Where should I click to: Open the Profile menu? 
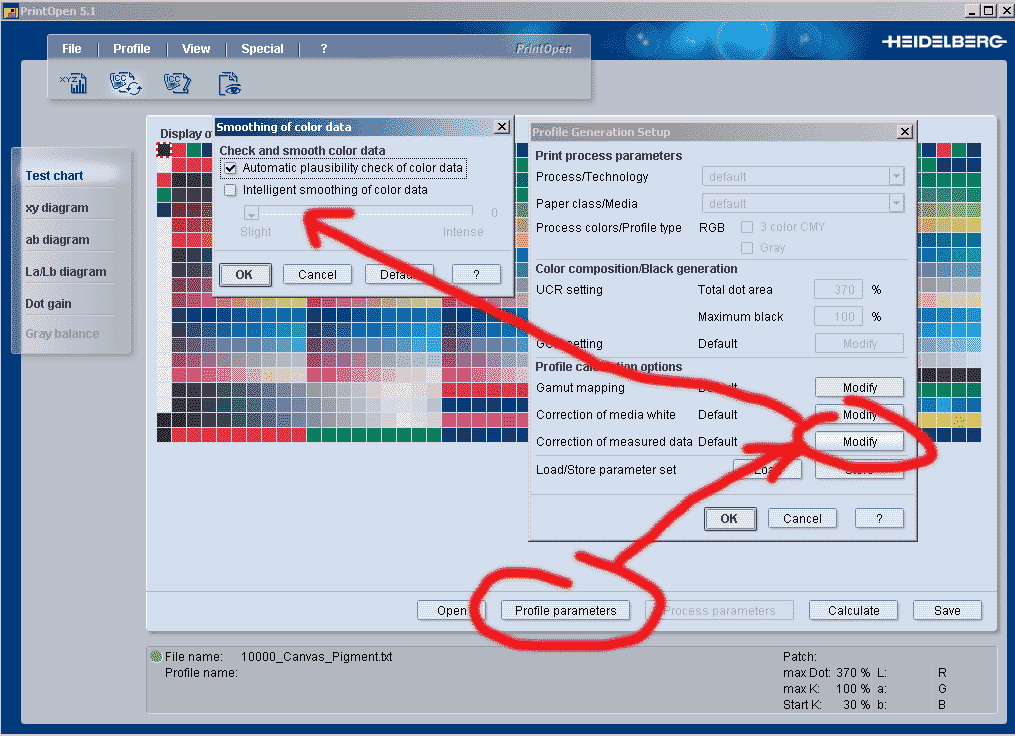[x=131, y=49]
